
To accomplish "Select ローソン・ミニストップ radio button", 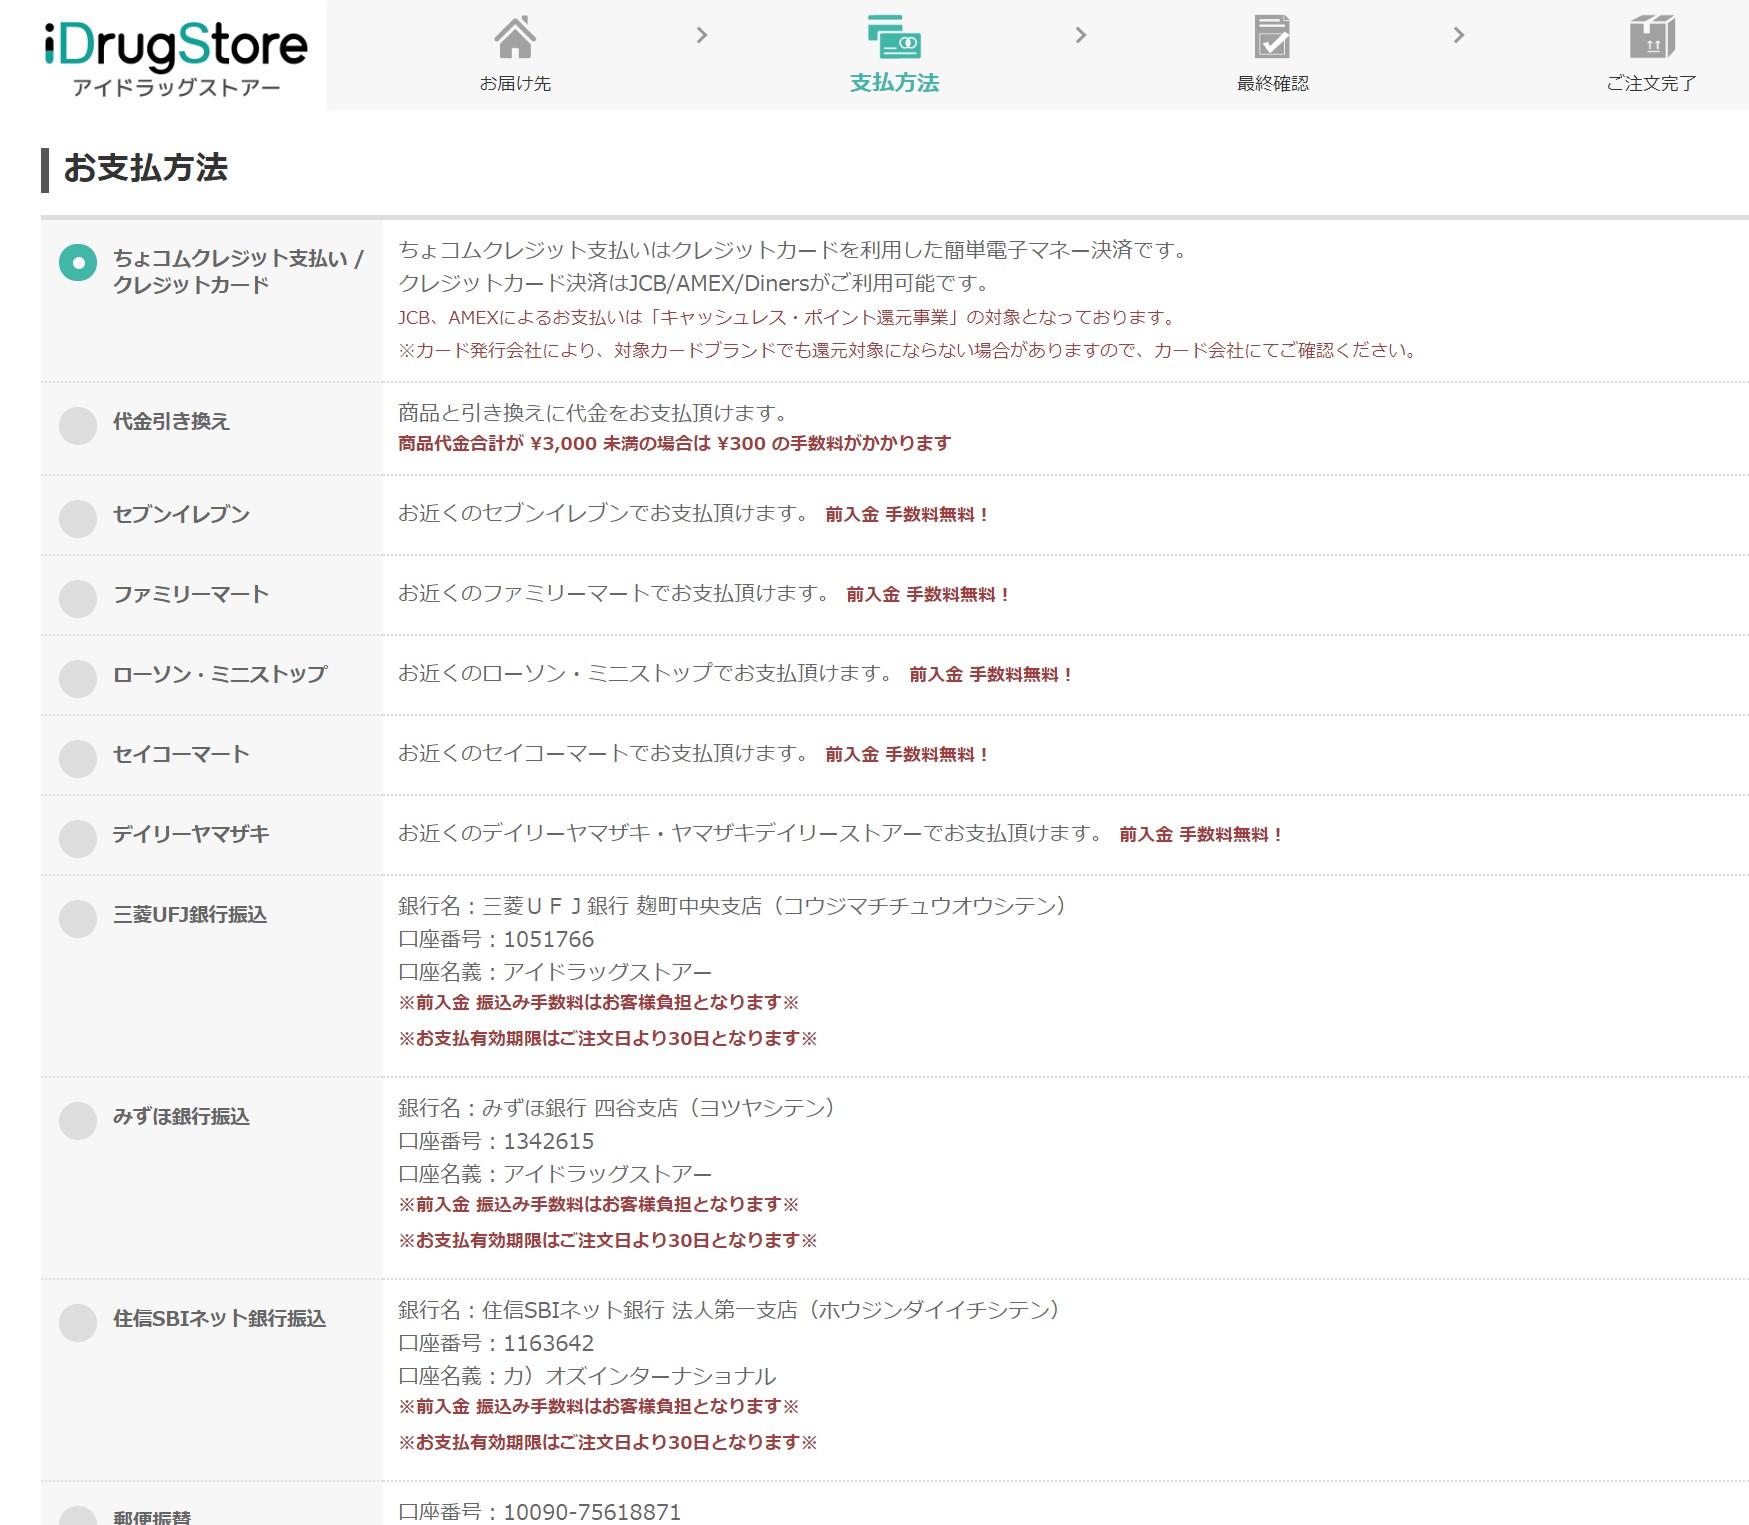I will click(x=78, y=679).
